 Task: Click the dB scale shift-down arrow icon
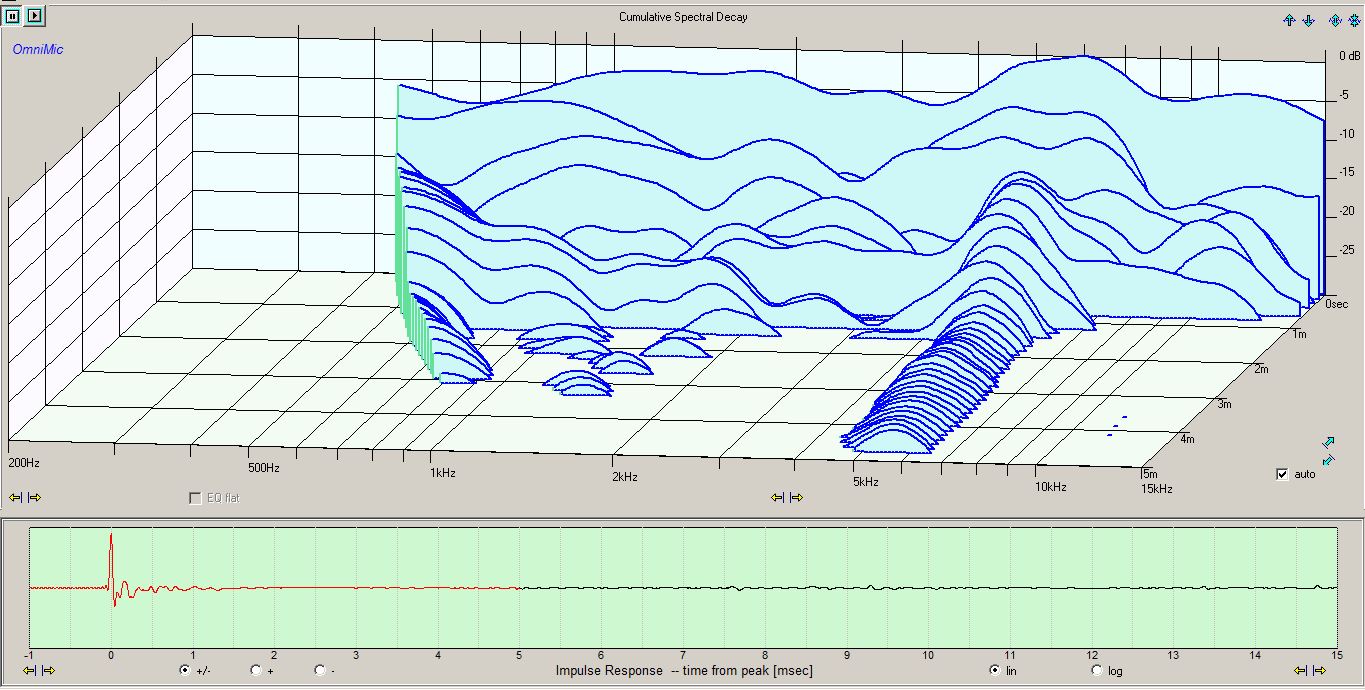(x=1308, y=20)
